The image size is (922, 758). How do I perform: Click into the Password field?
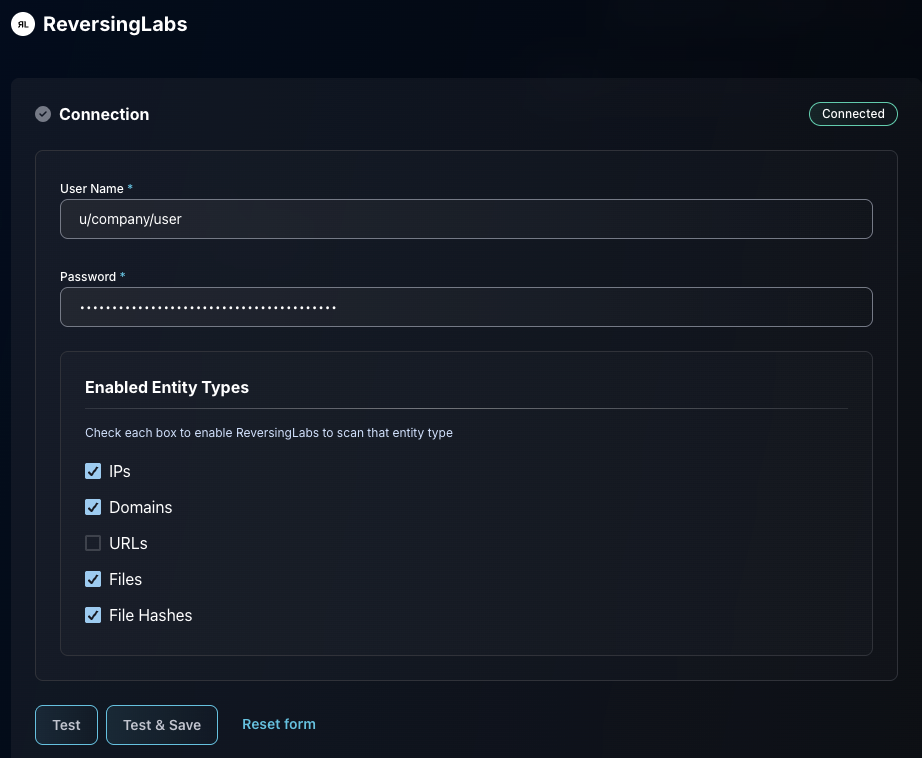coord(466,307)
